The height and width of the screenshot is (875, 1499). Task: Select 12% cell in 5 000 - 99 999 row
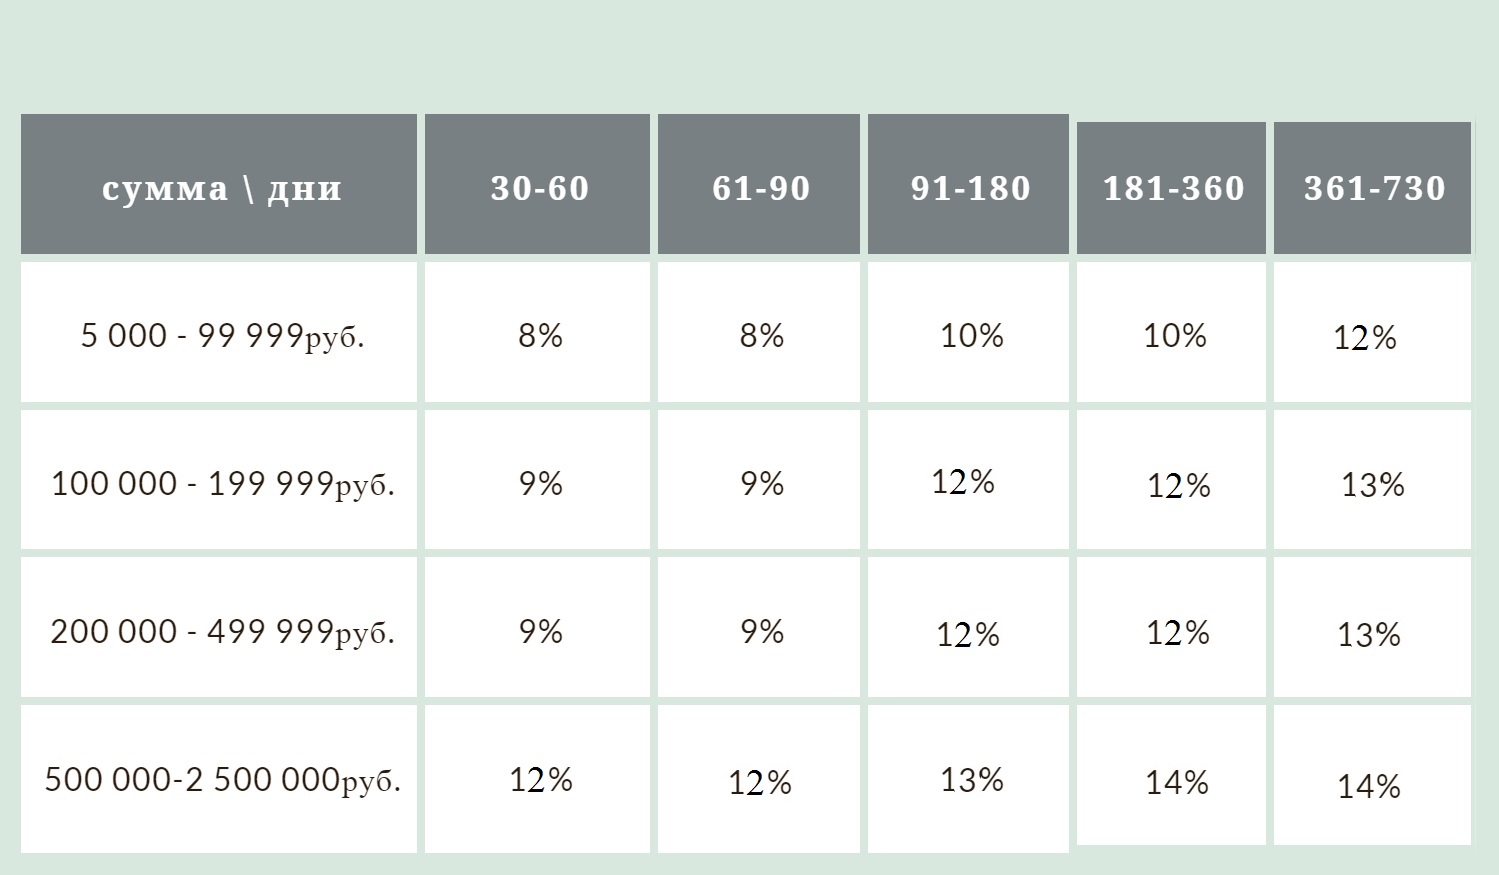click(x=1372, y=332)
